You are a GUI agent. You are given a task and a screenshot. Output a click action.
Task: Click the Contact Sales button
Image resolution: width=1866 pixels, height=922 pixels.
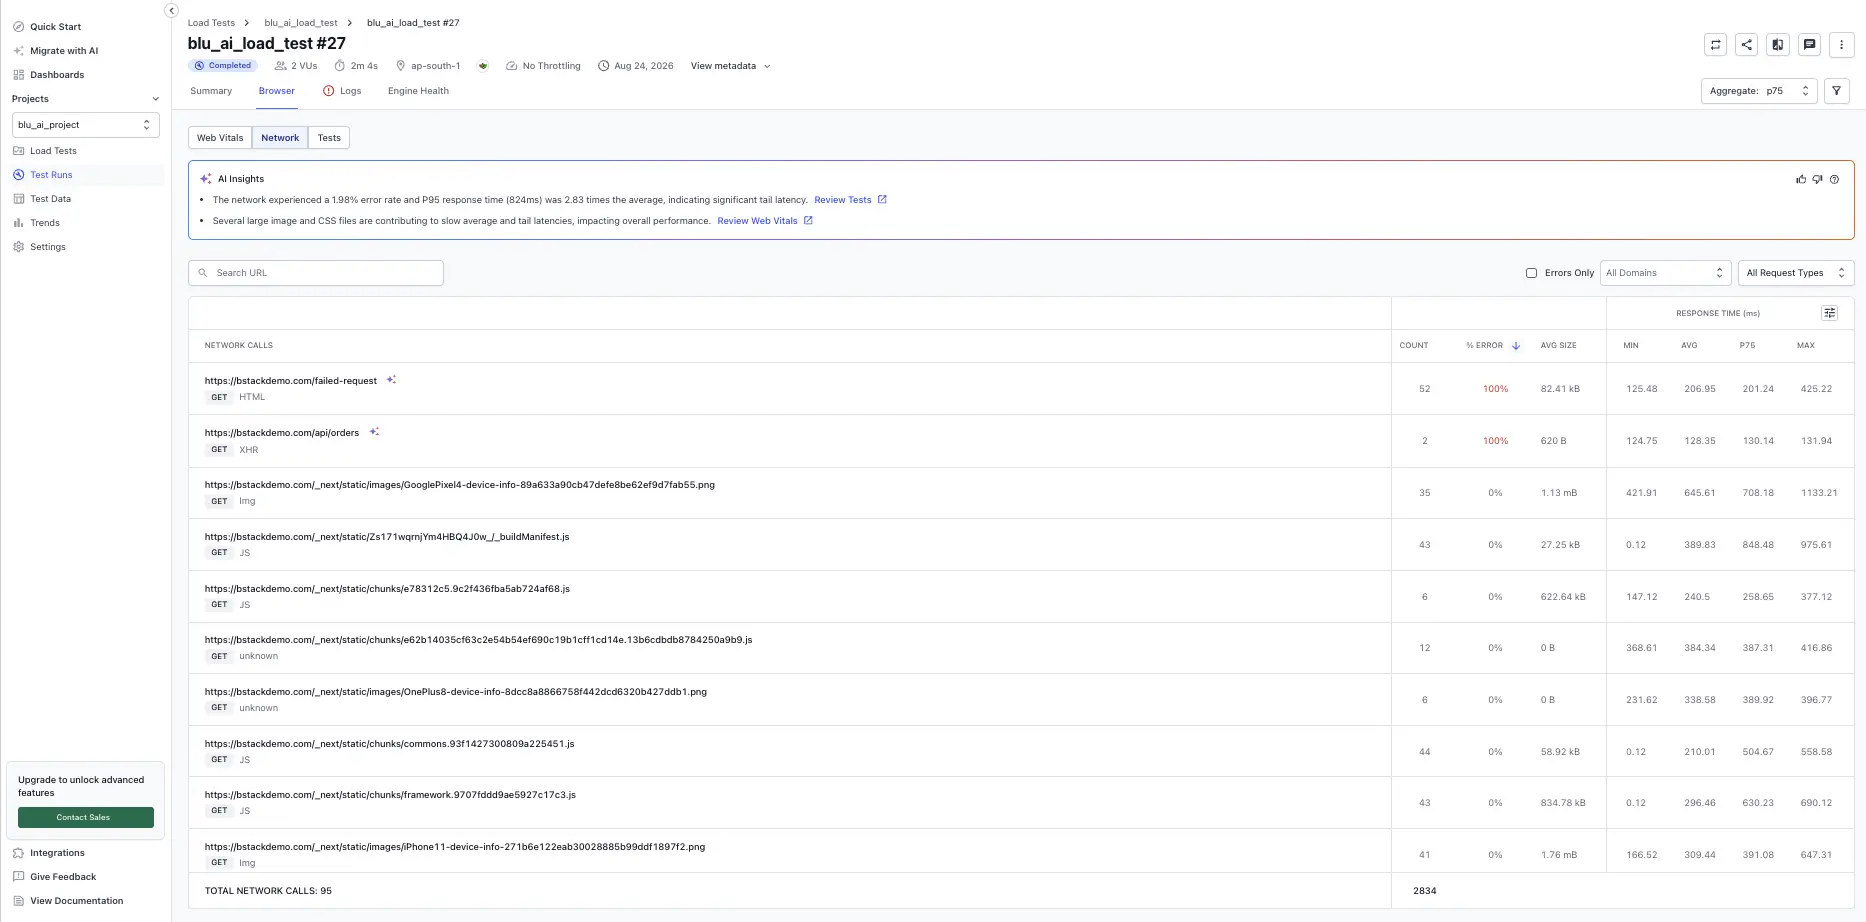[86, 817]
